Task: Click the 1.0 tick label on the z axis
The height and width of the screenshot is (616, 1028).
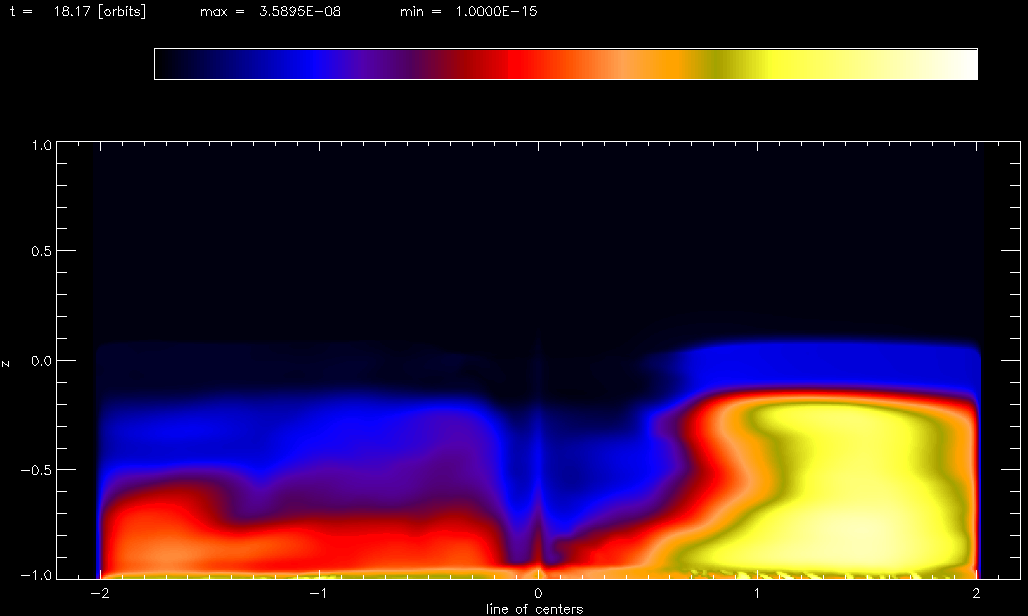Action: [39, 145]
